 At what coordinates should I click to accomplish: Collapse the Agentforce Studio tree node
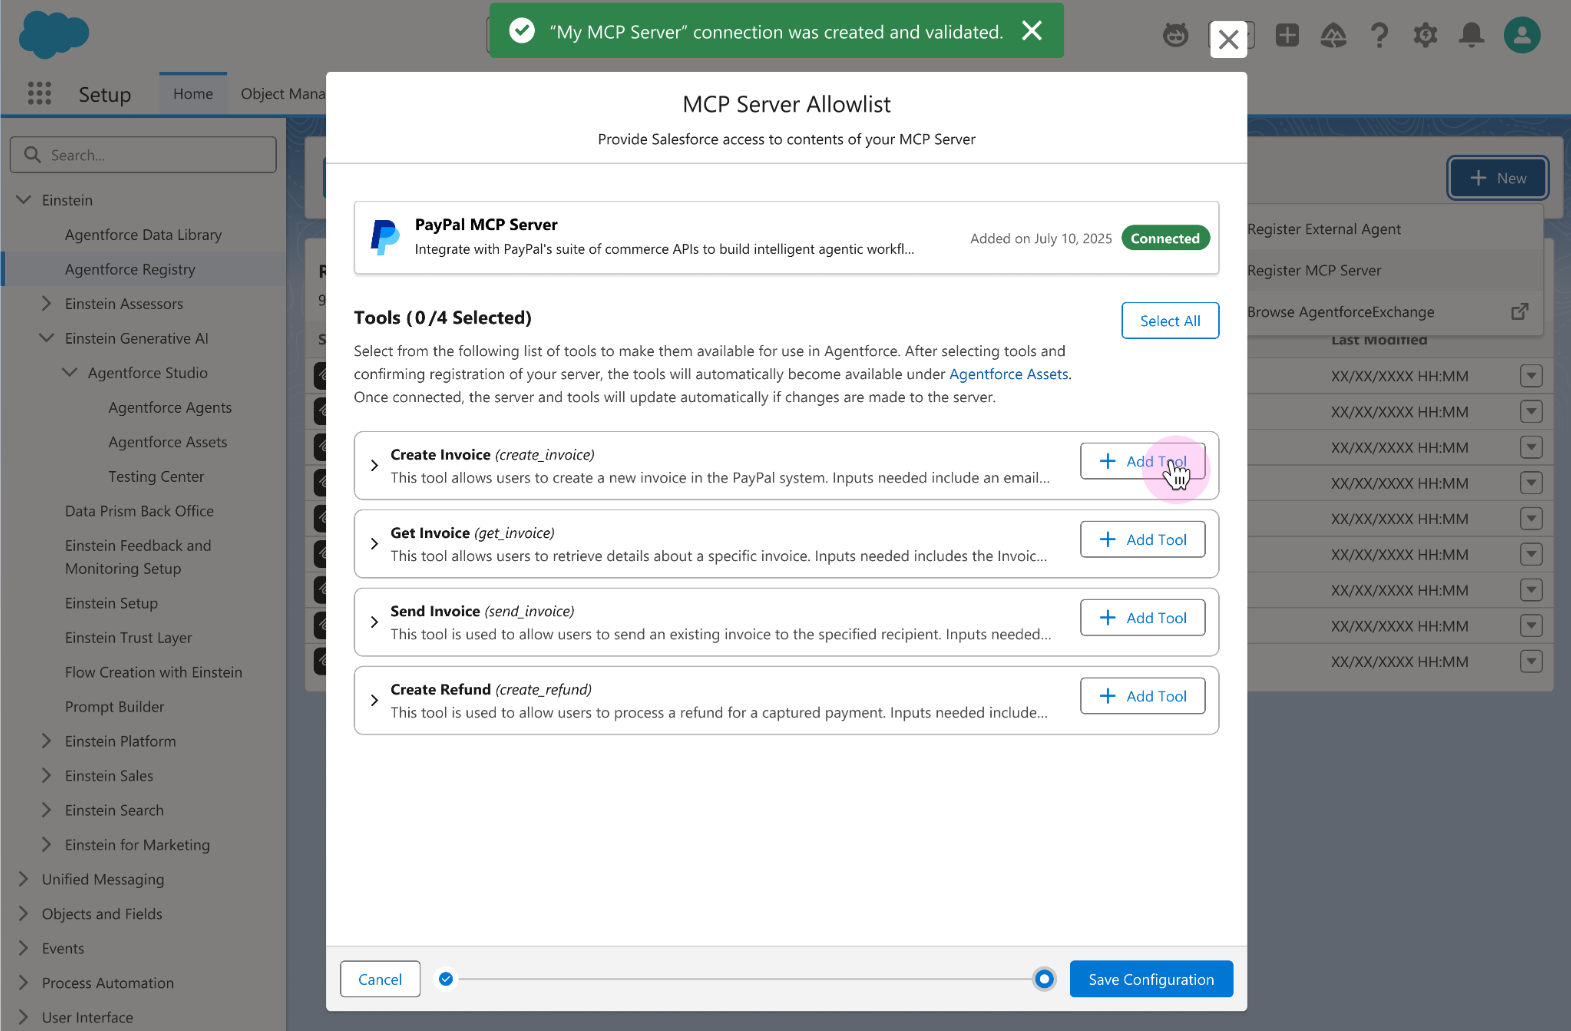(x=69, y=373)
